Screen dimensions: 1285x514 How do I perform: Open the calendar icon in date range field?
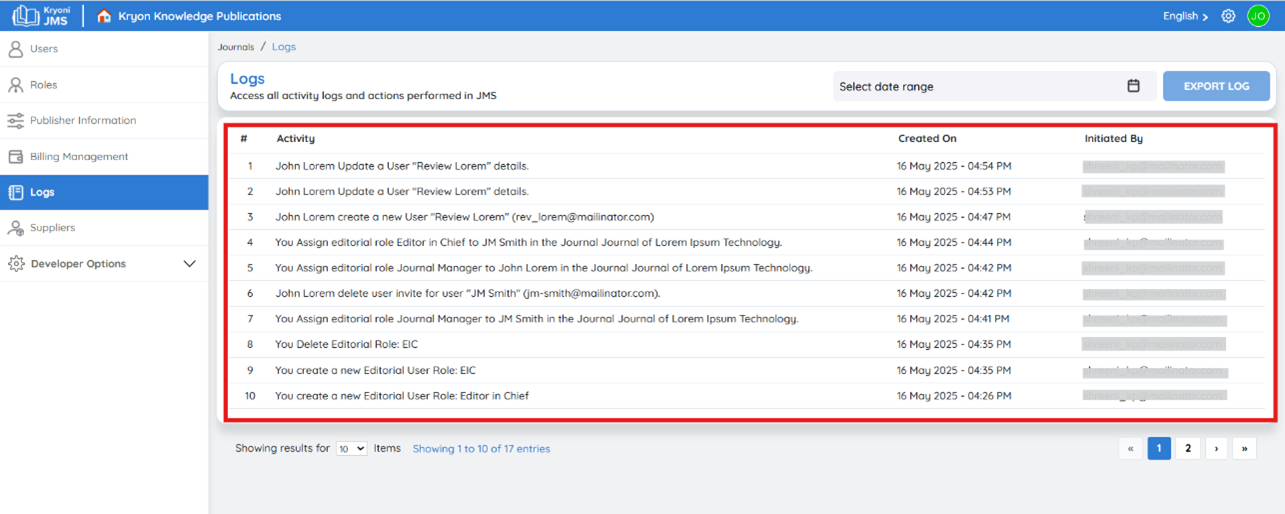(1133, 86)
